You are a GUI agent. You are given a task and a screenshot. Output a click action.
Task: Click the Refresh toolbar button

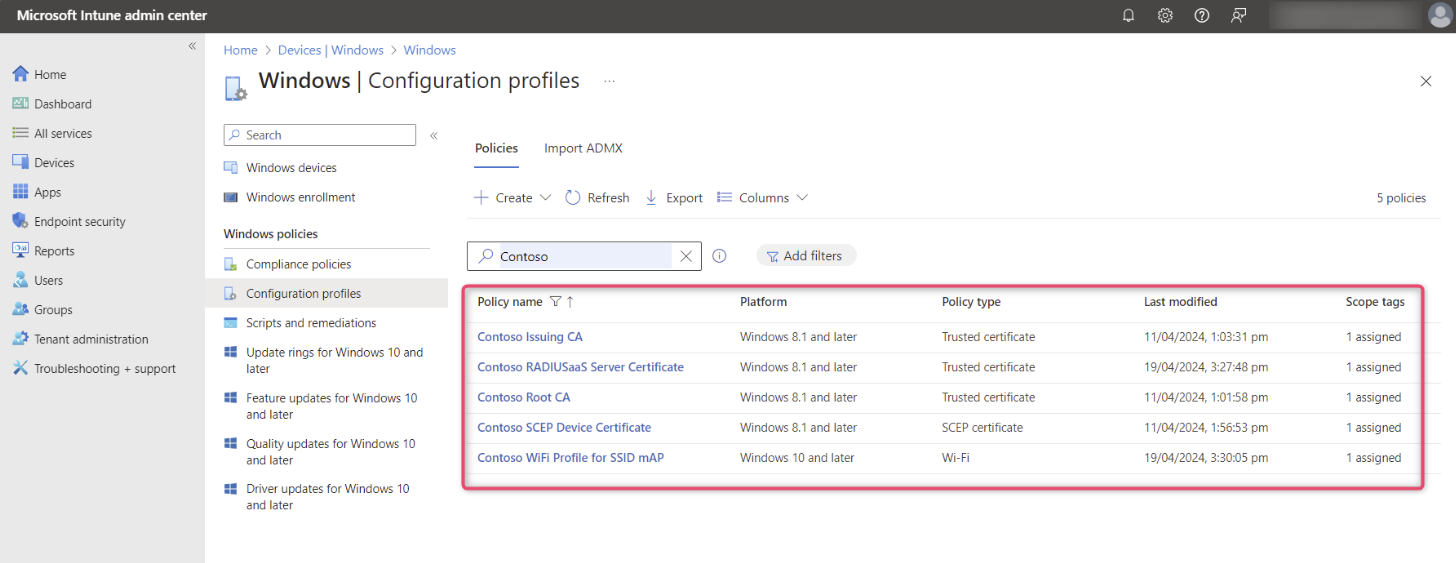click(x=597, y=198)
